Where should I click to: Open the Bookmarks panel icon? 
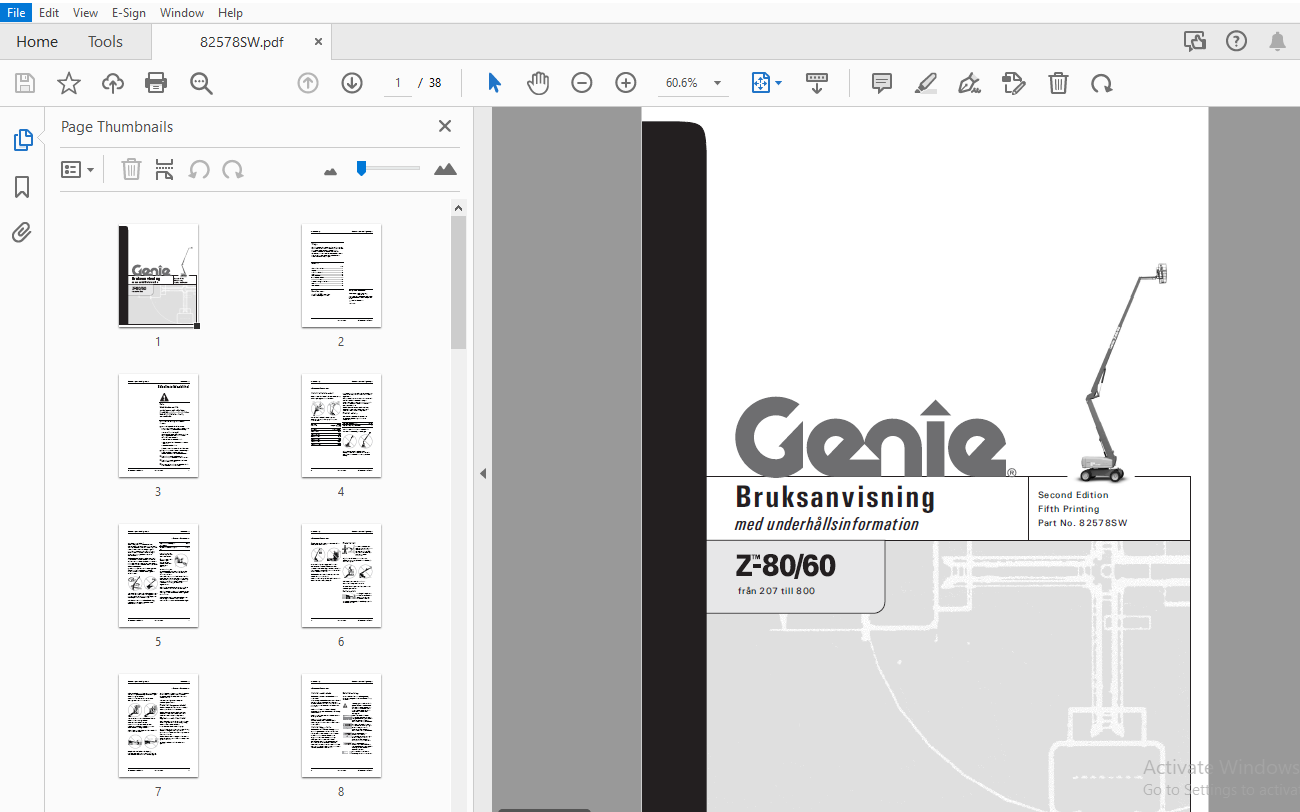pyautogui.click(x=22, y=187)
